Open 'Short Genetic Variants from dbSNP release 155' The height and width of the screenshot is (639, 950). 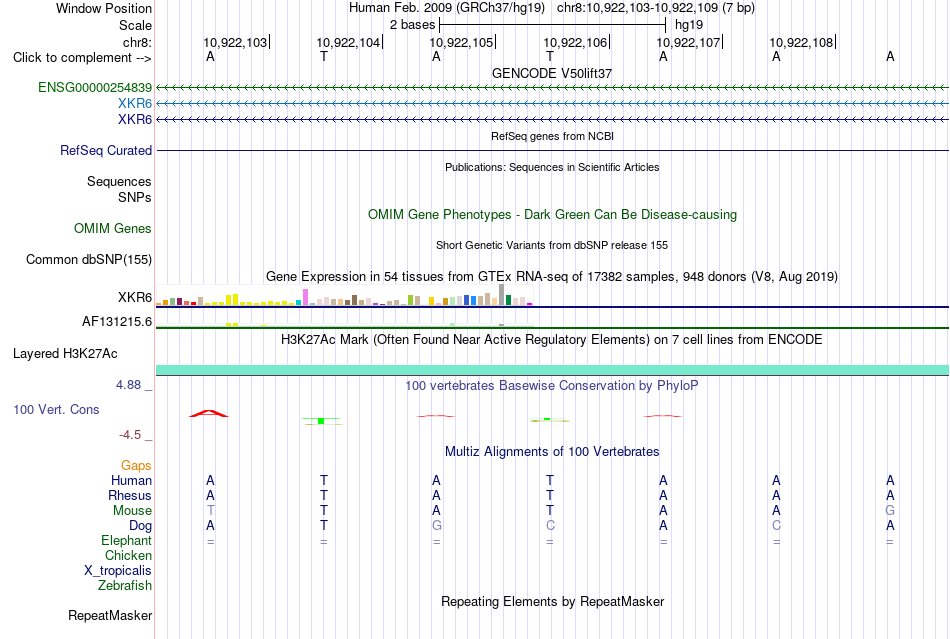point(552,245)
